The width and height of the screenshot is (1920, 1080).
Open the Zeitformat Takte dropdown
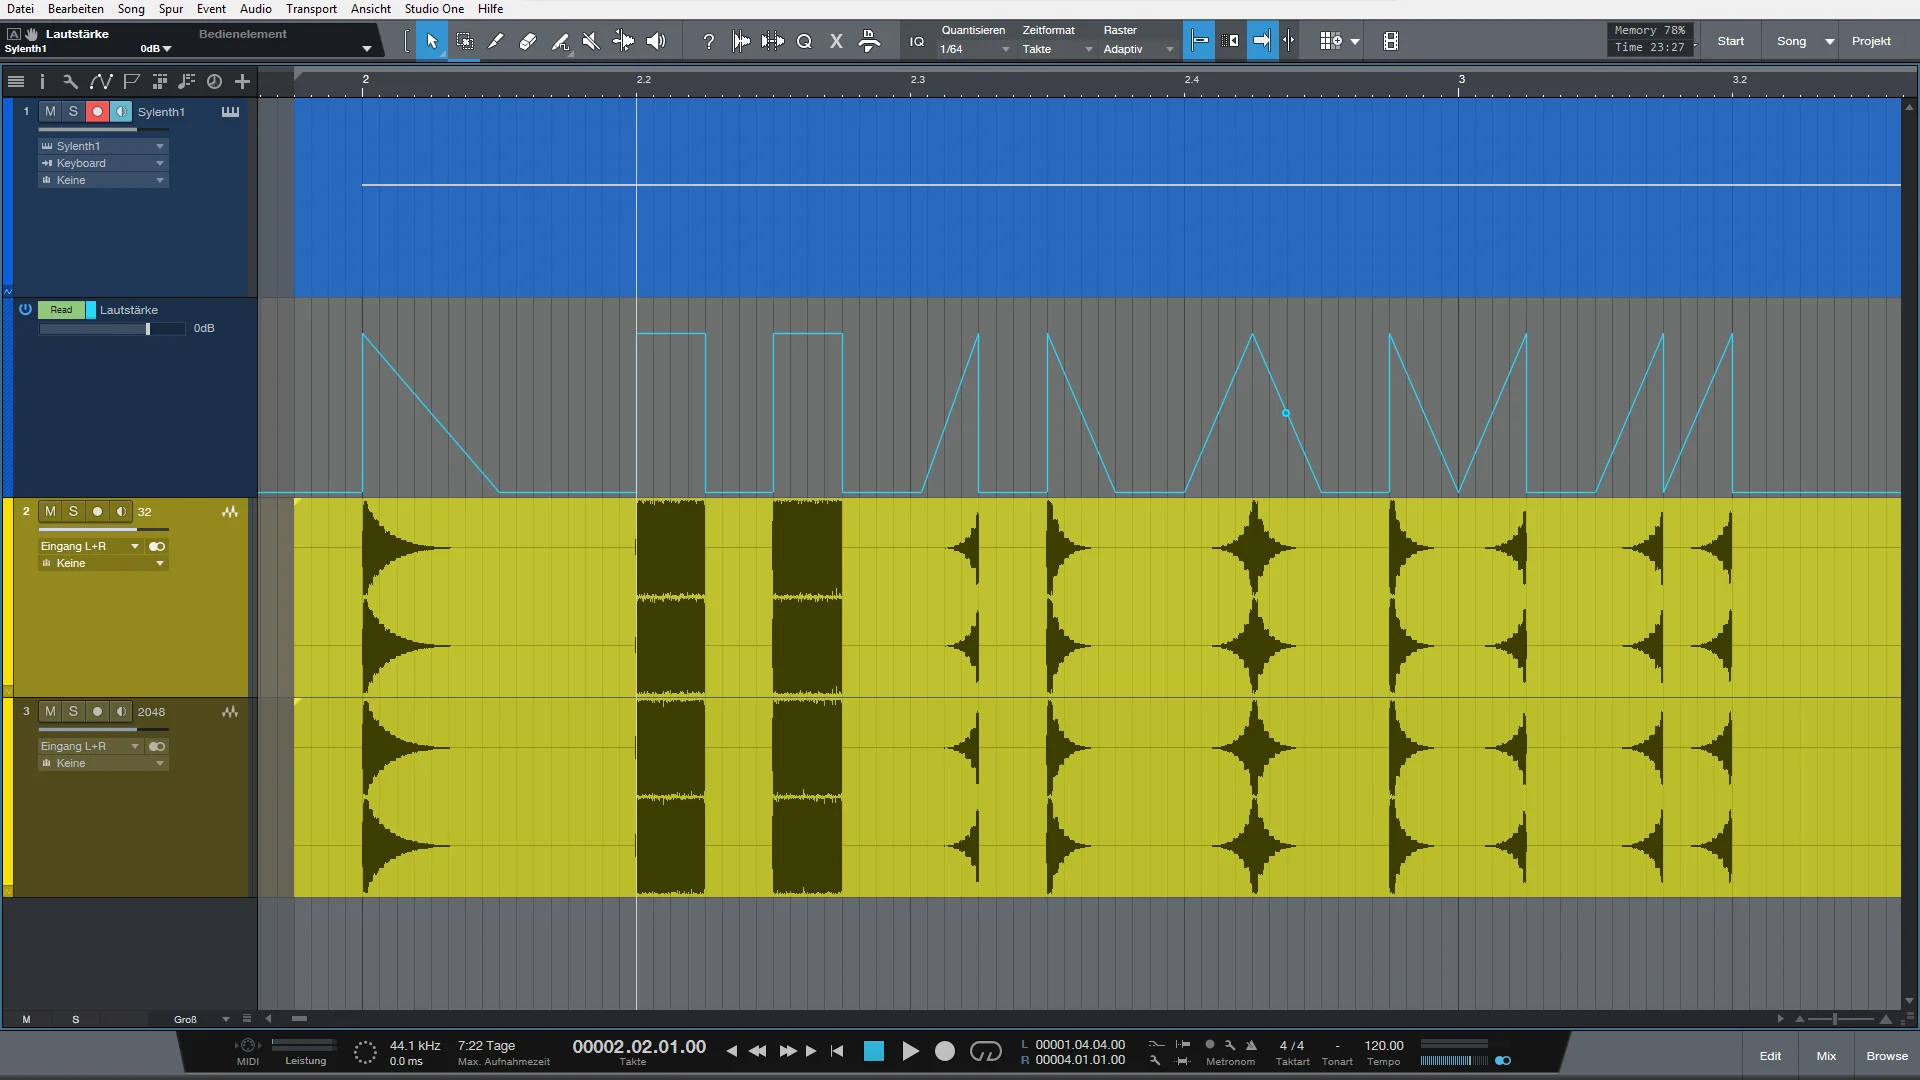coord(1057,49)
